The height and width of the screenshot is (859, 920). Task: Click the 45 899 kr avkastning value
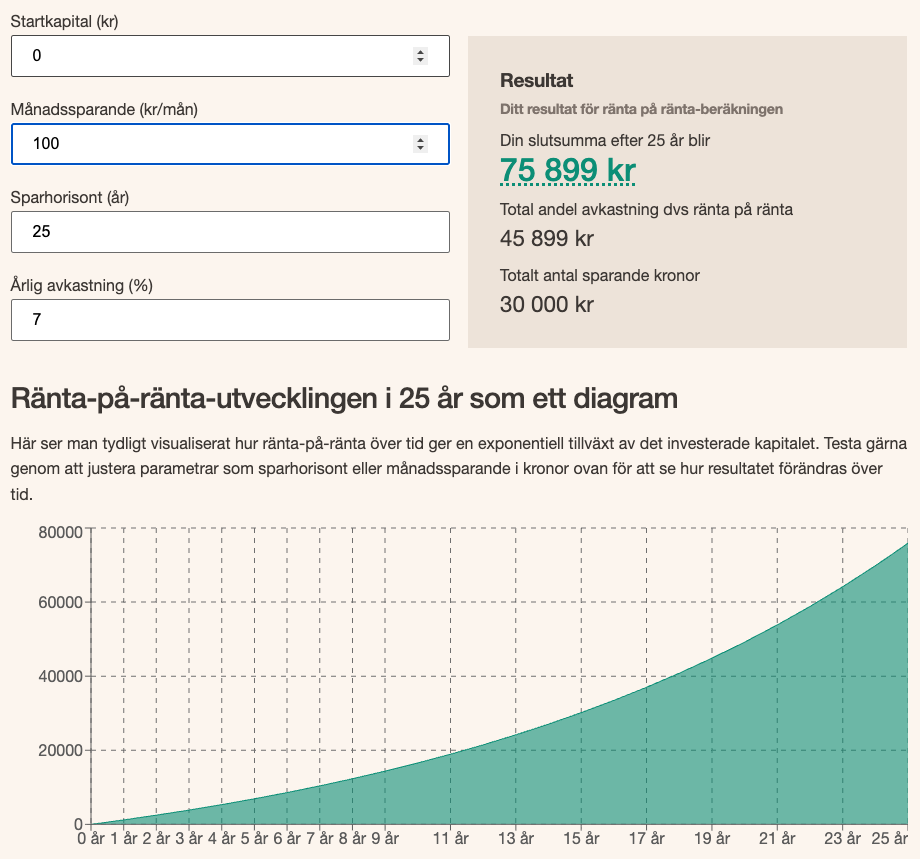coord(546,239)
